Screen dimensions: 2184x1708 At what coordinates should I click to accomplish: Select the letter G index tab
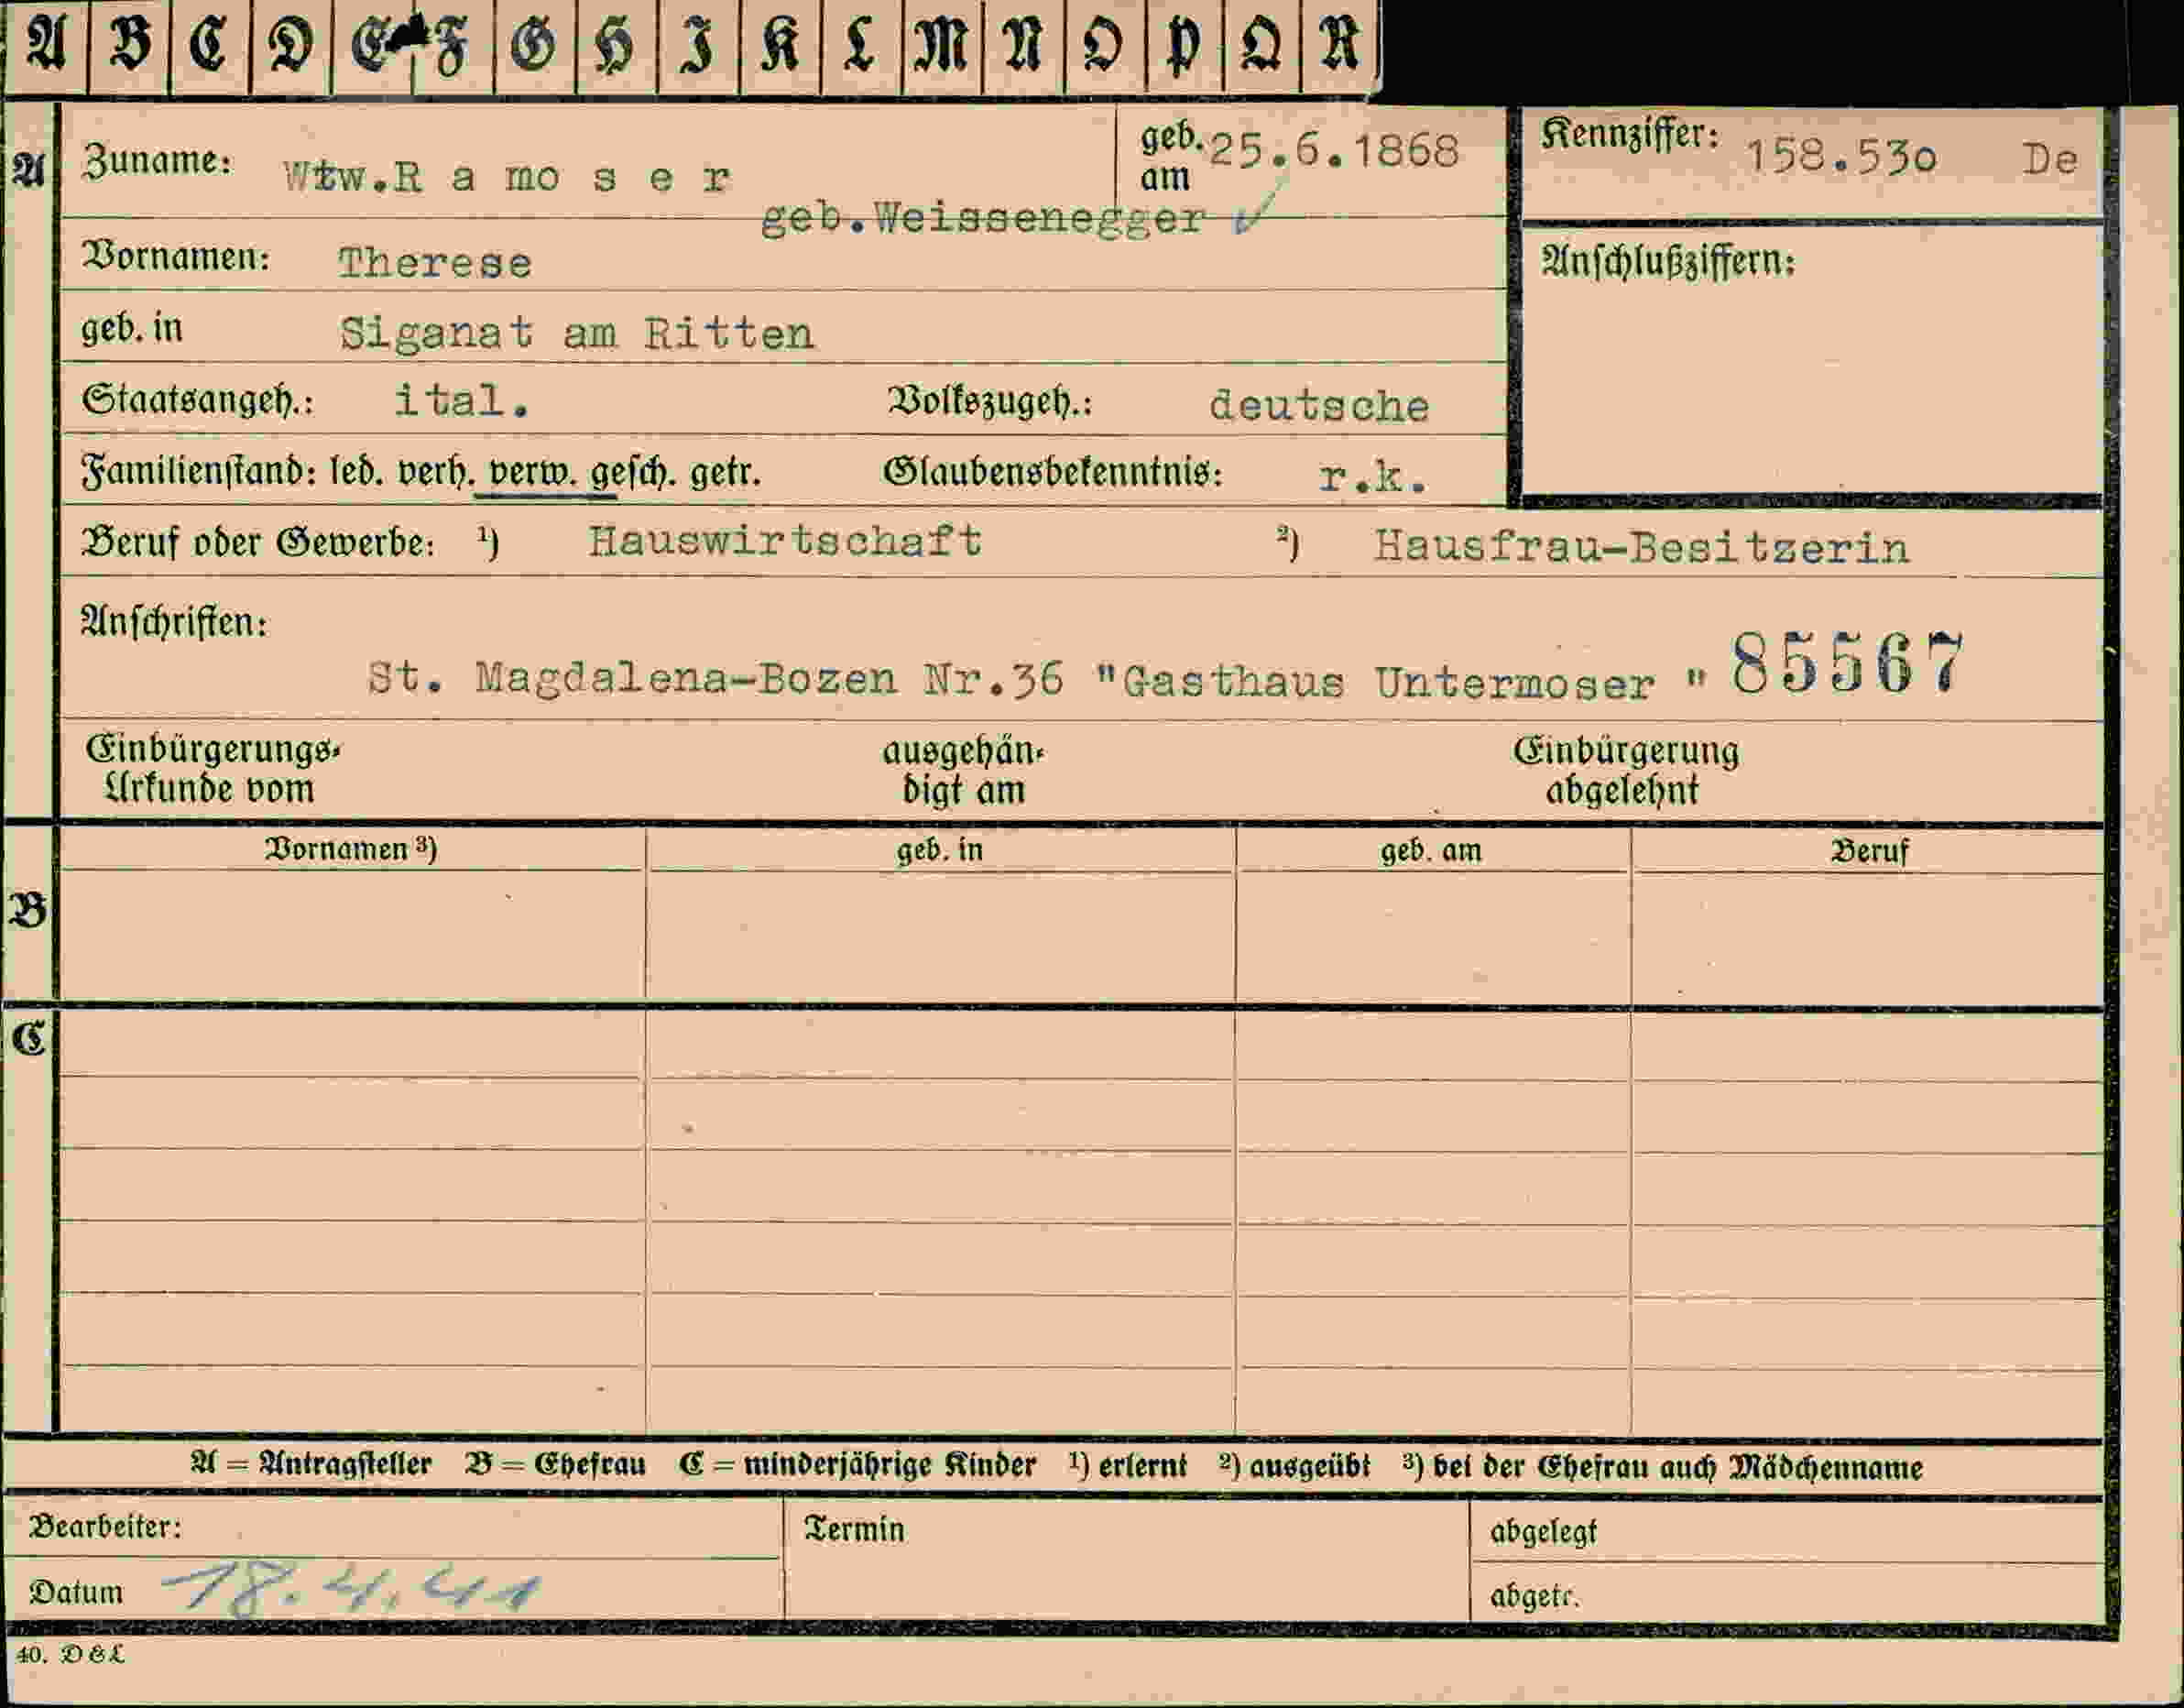(534, 46)
